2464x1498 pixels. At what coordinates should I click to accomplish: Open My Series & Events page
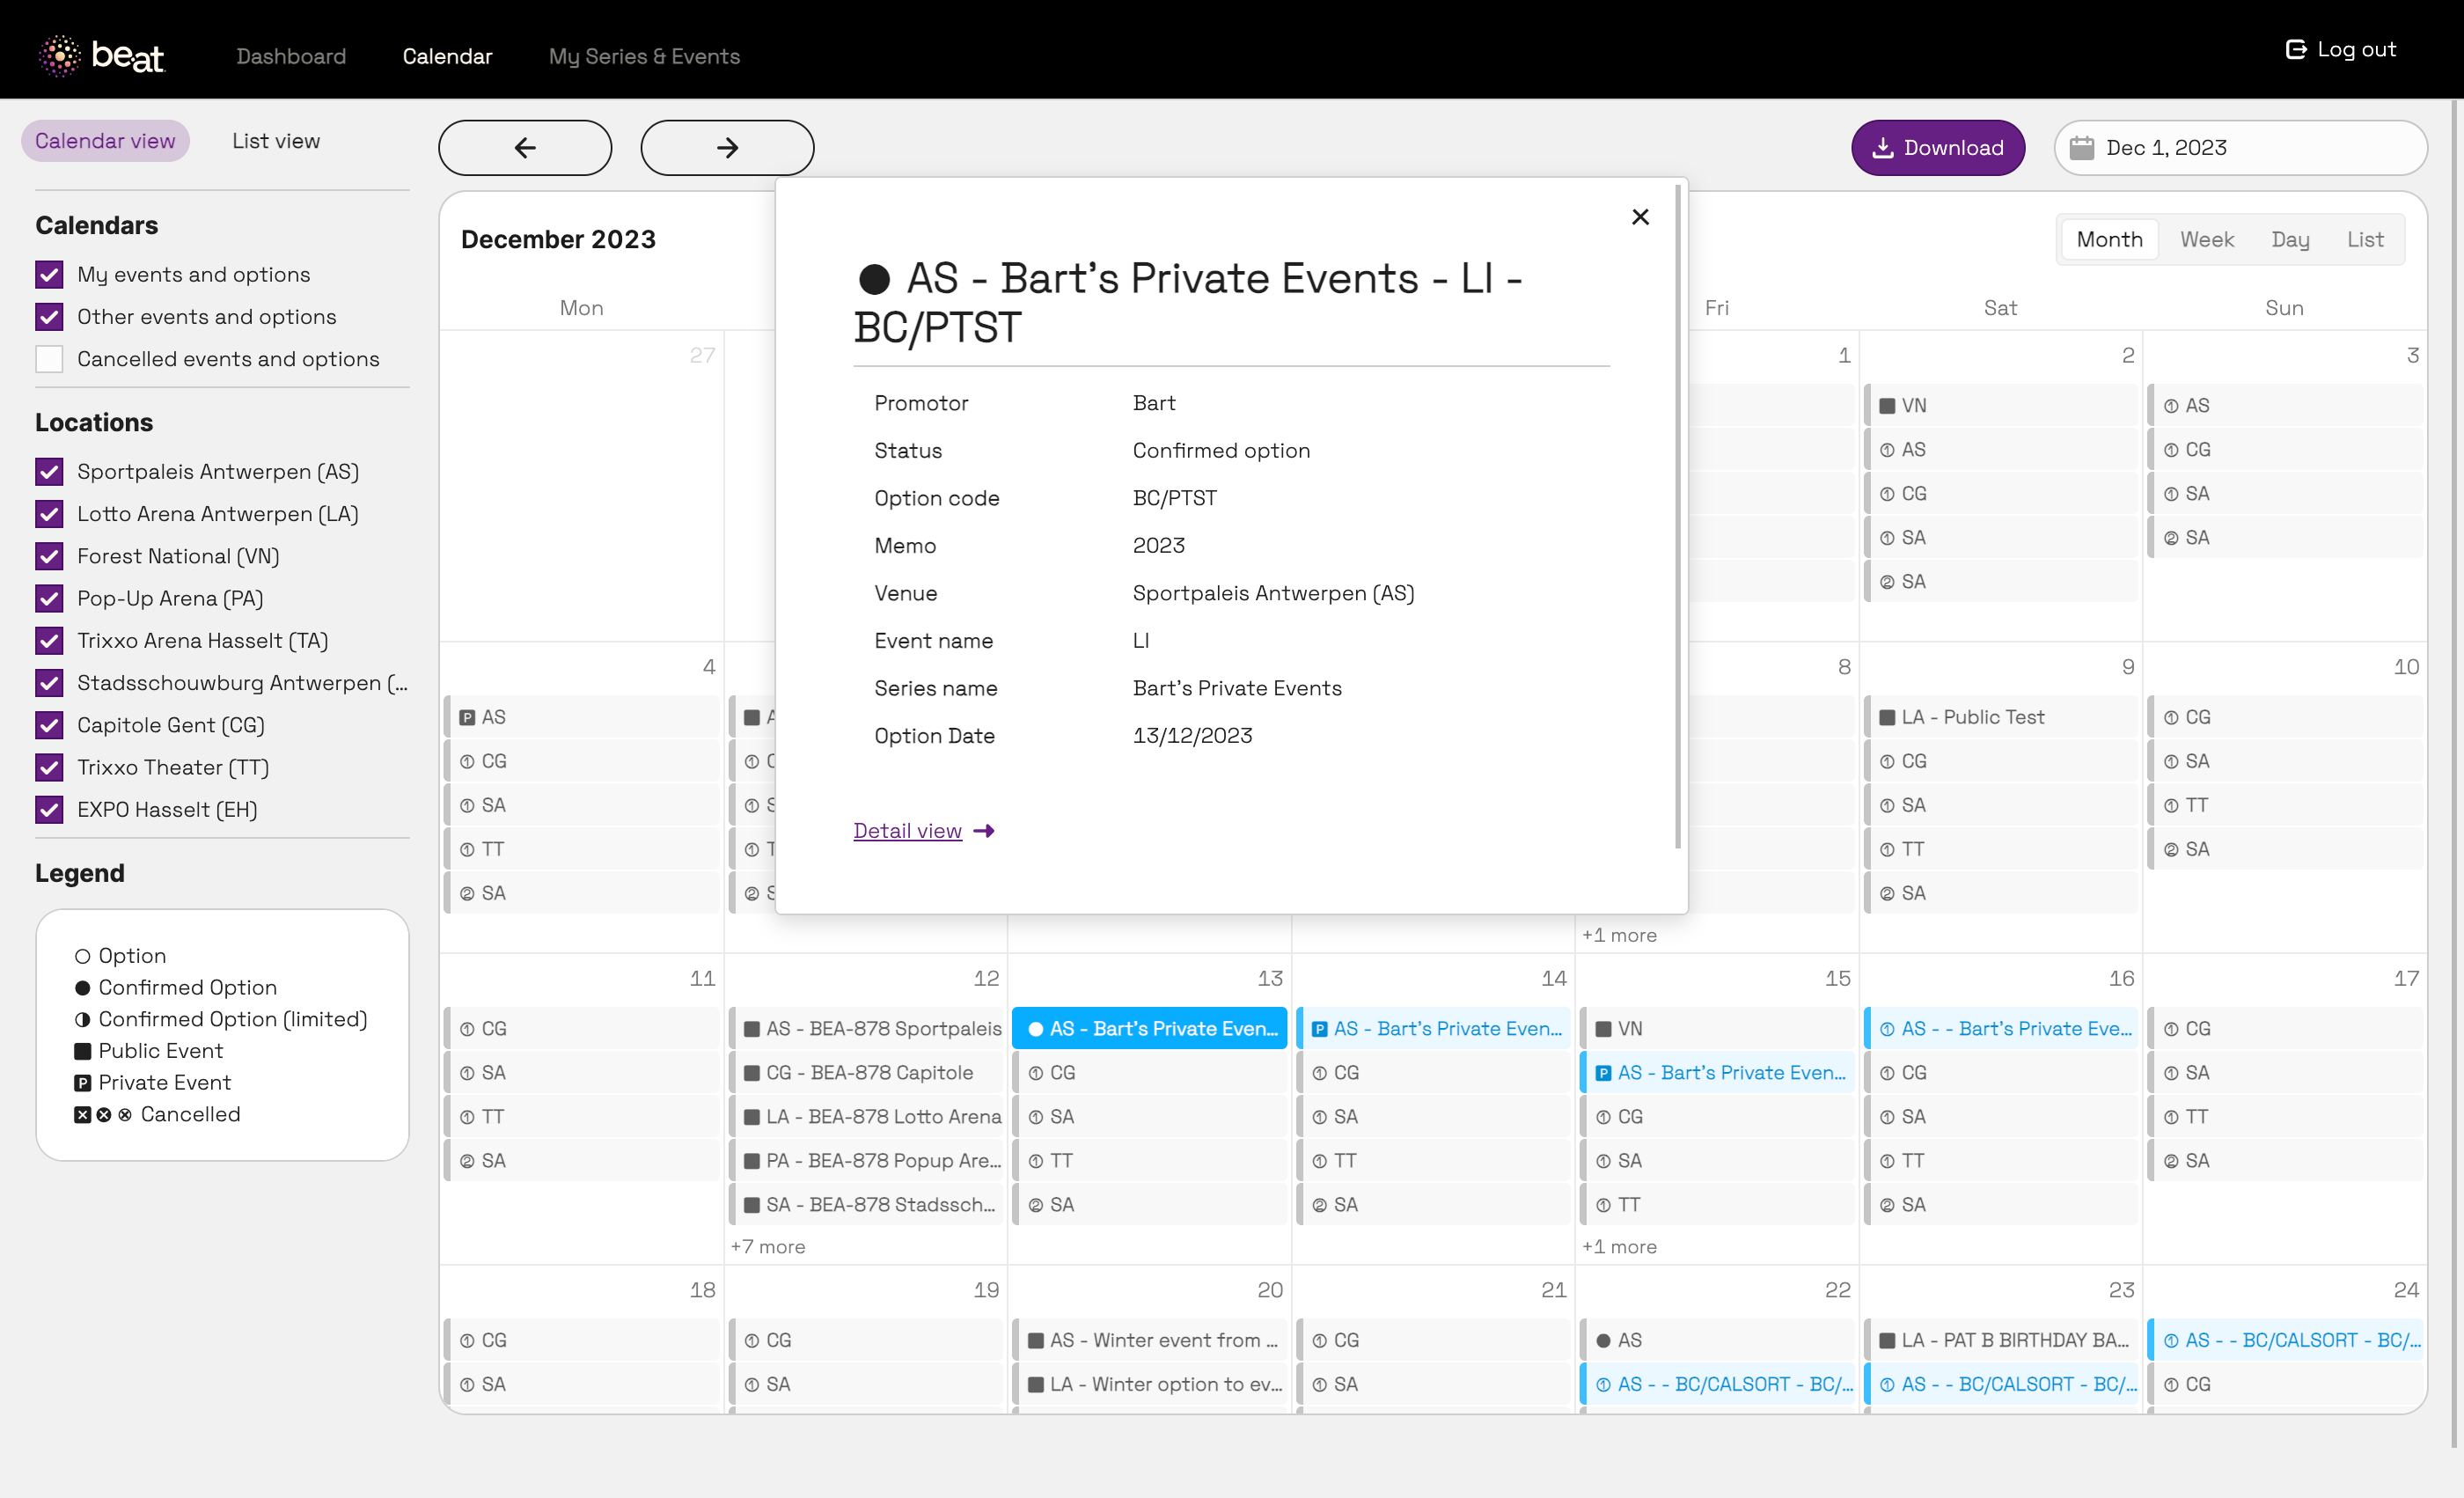tap(644, 56)
